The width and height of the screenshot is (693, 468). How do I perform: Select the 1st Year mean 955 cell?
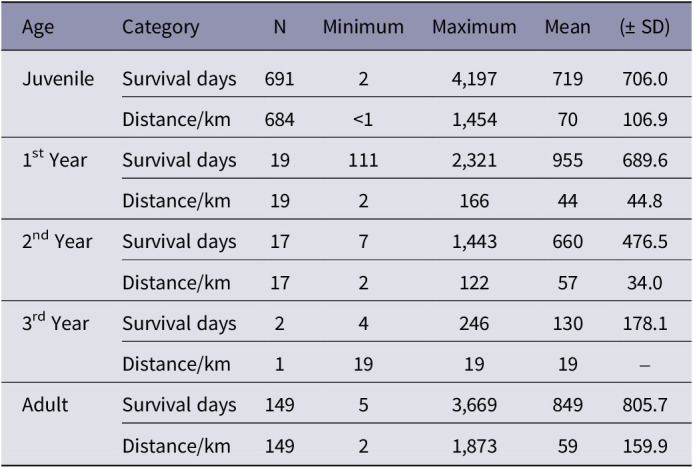[x=567, y=160]
